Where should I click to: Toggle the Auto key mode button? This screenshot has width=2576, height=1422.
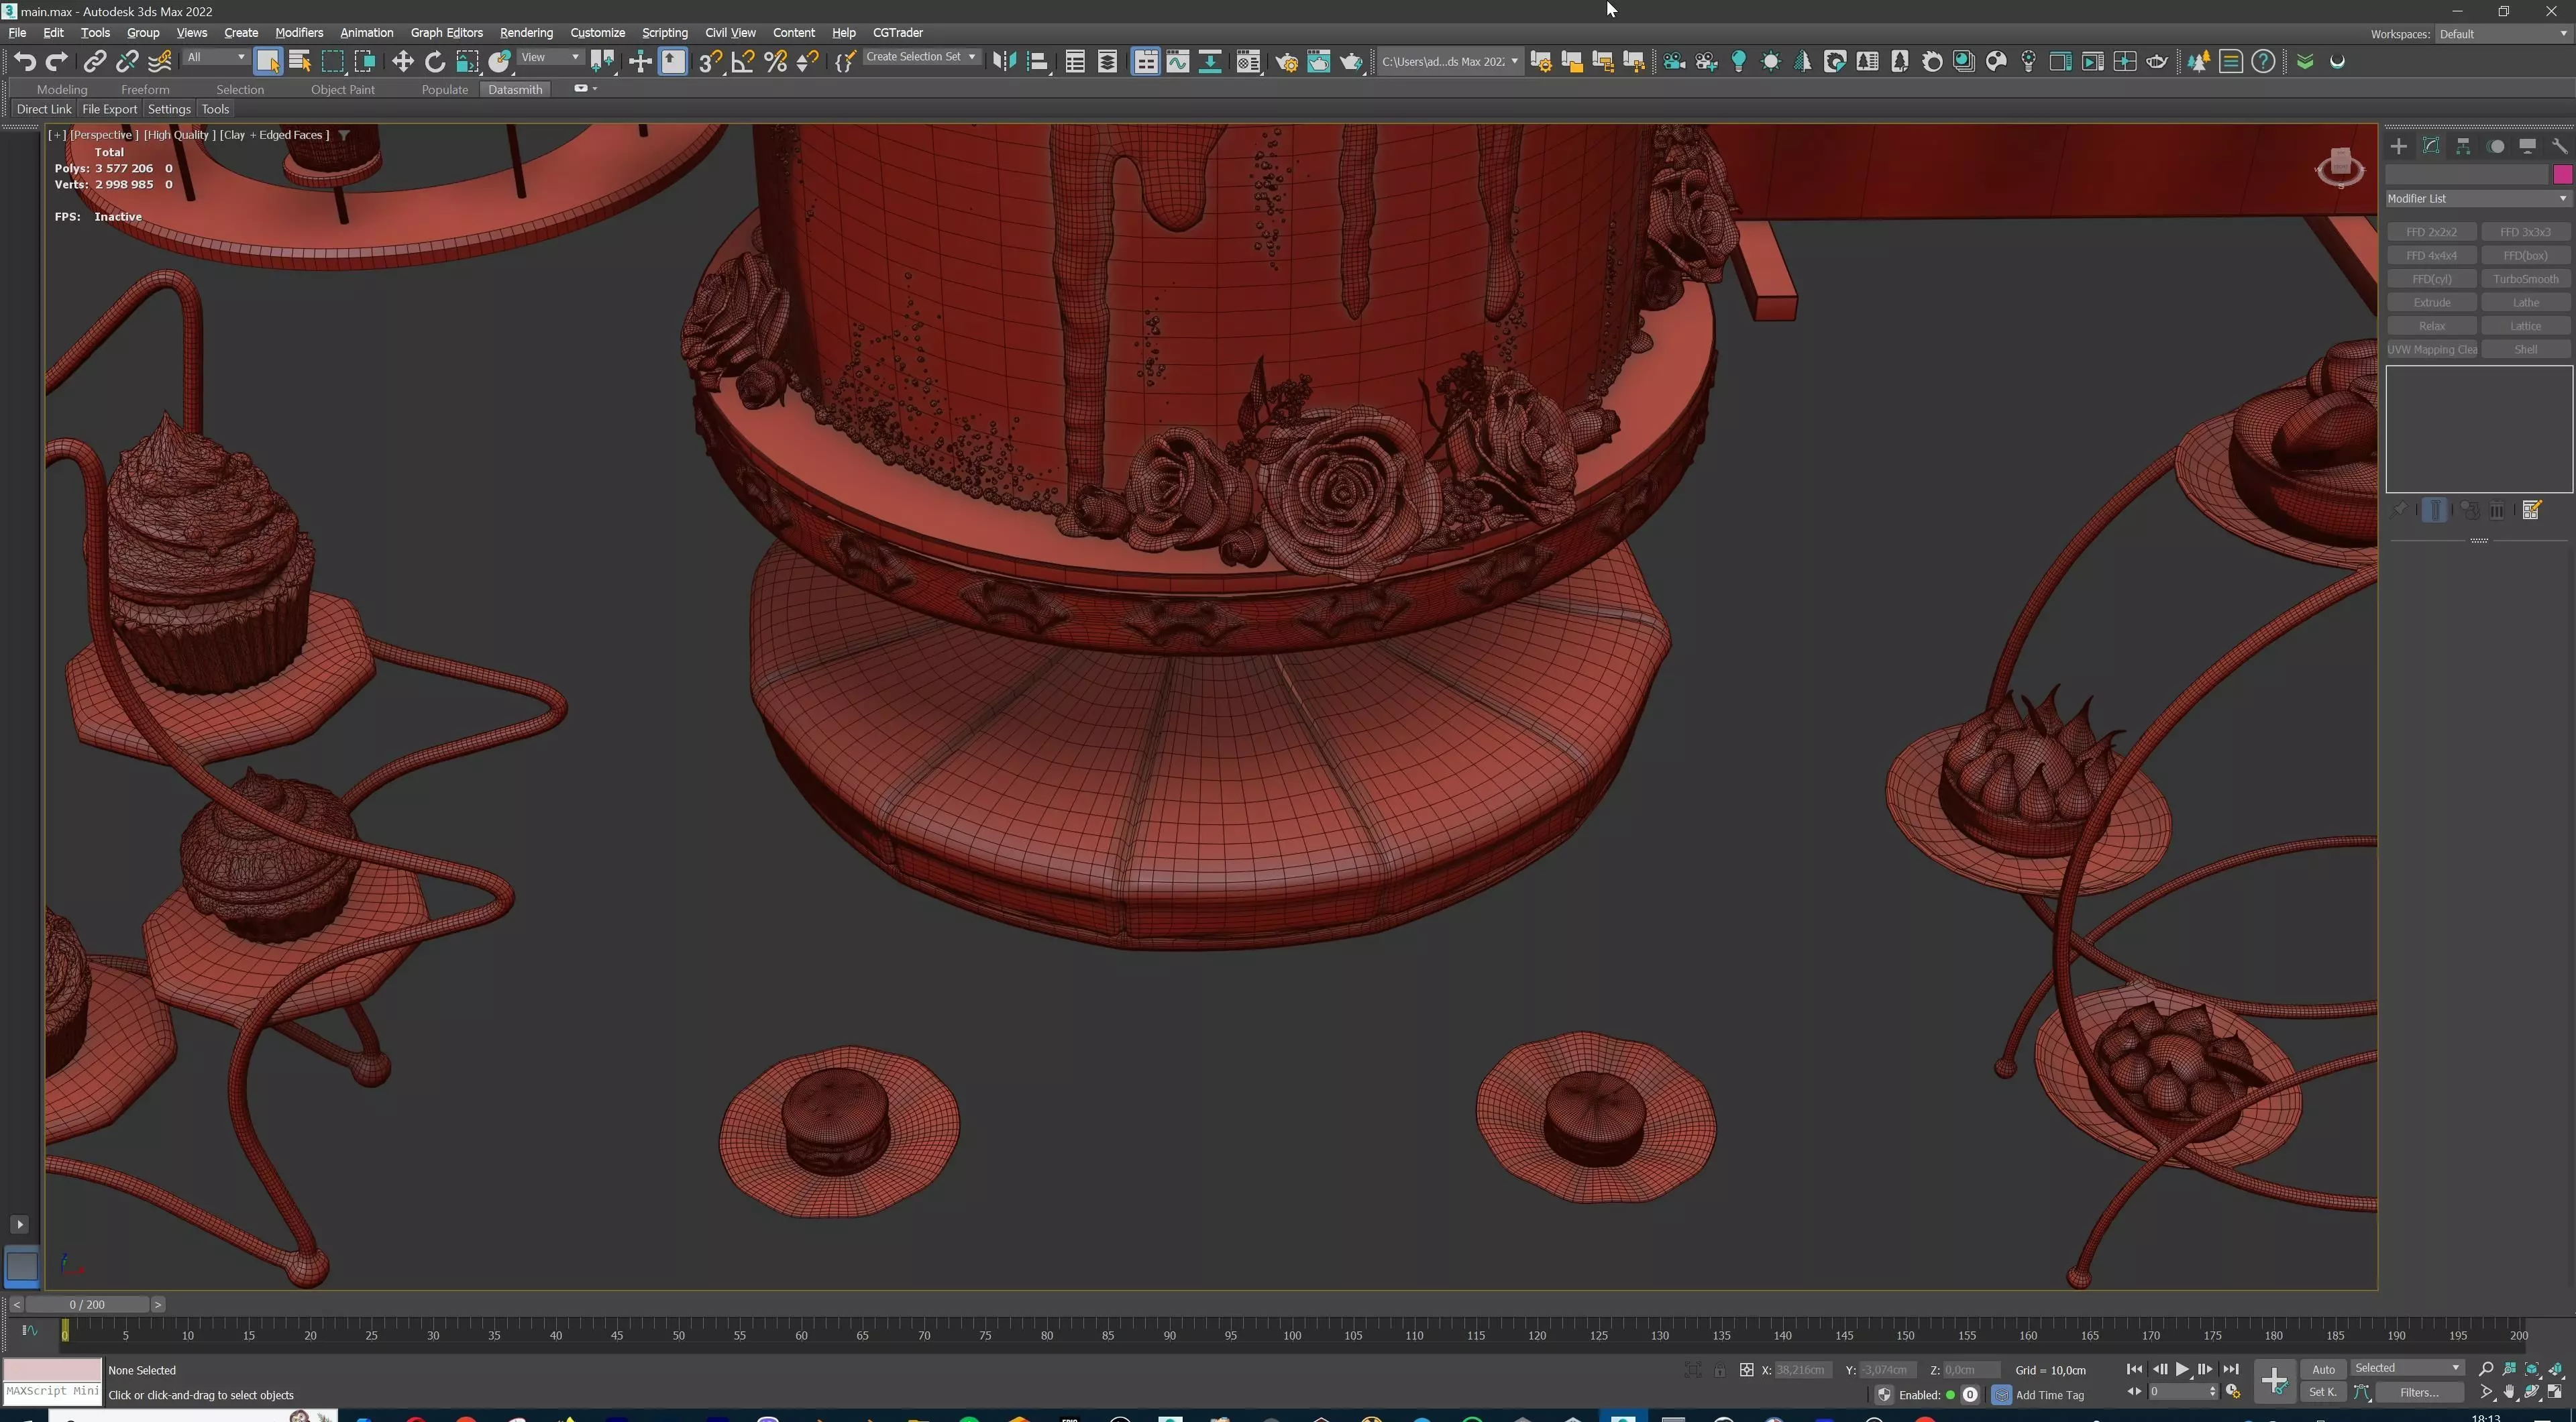click(x=2323, y=1369)
